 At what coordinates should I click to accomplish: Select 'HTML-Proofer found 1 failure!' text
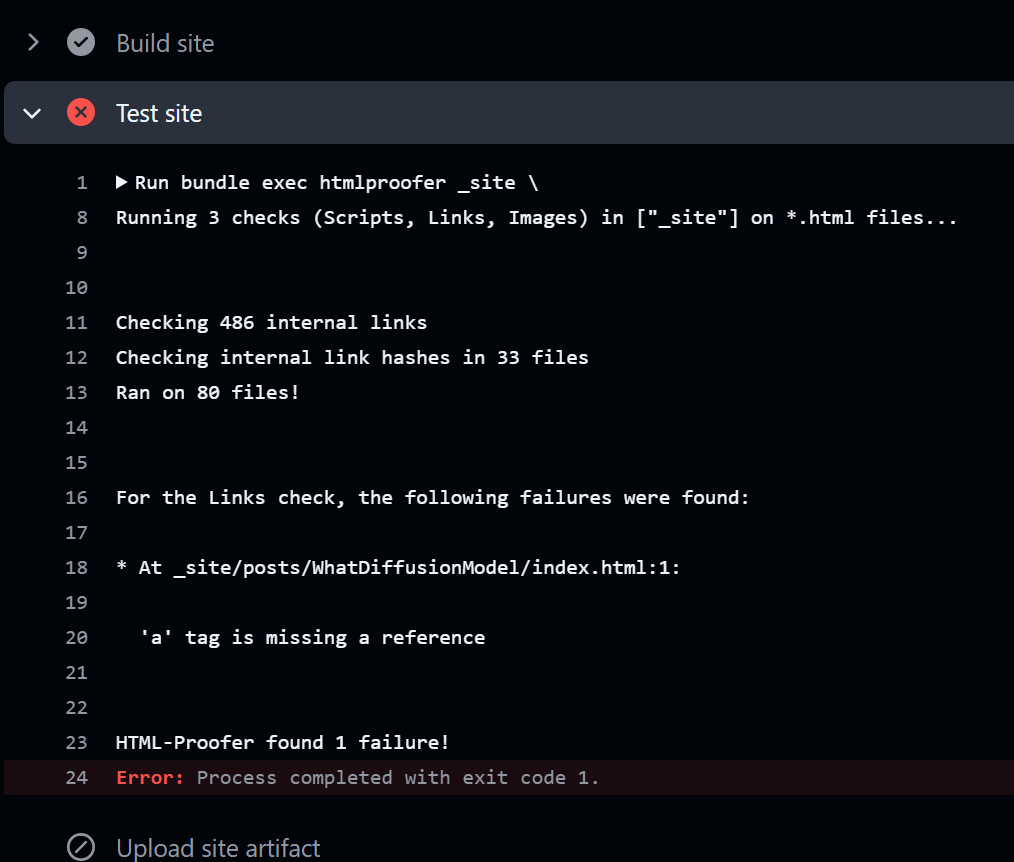point(283,742)
